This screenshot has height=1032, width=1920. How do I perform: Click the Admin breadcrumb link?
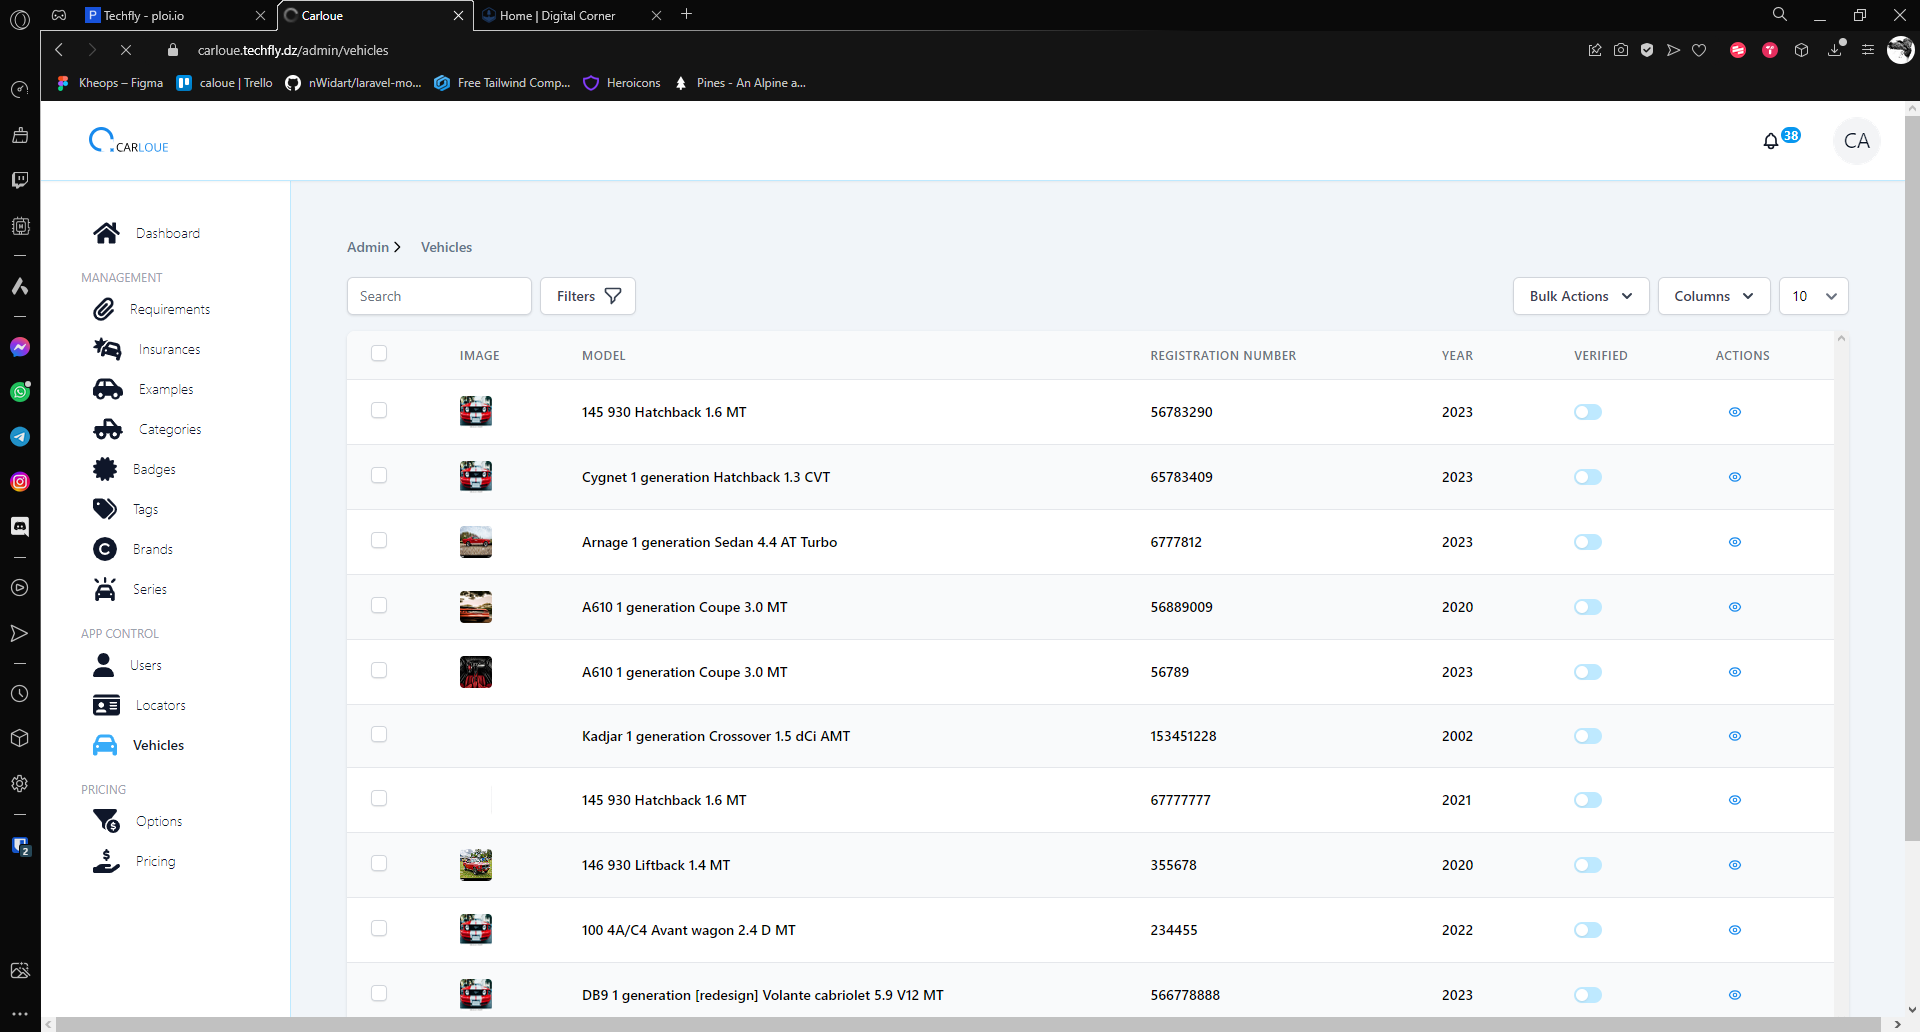pos(368,247)
